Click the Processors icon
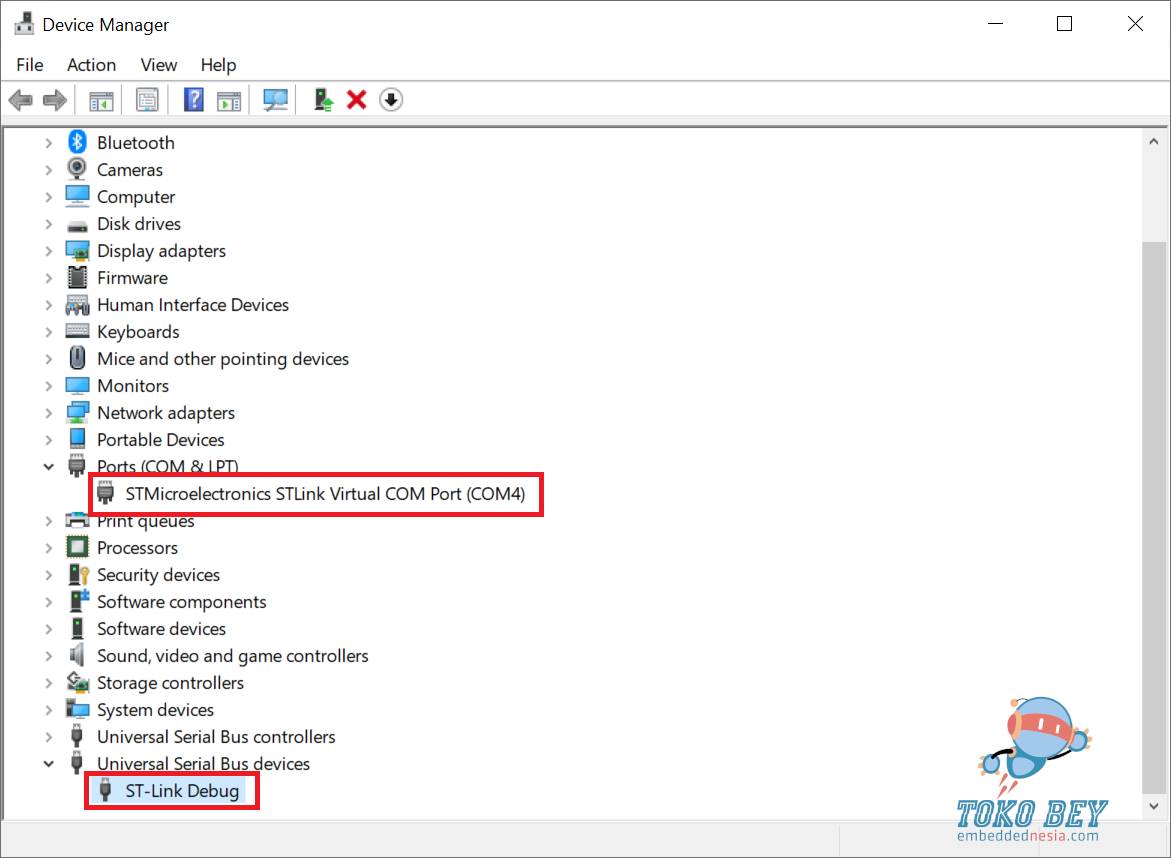Viewport: 1171px width, 858px height. 77,547
